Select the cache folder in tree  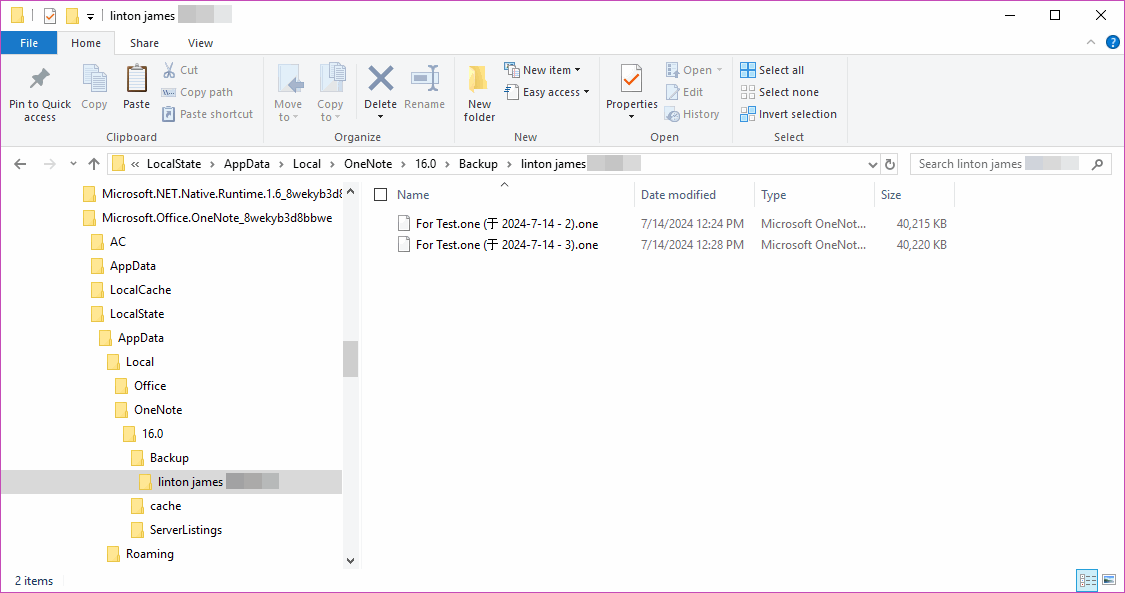[x=156, y=506]
